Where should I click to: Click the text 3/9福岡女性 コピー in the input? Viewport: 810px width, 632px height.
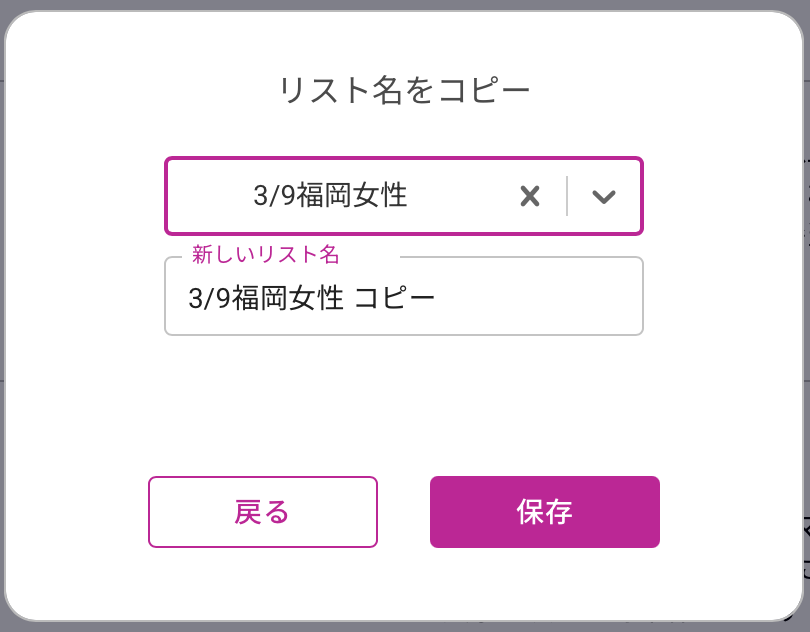pos(312,297)
